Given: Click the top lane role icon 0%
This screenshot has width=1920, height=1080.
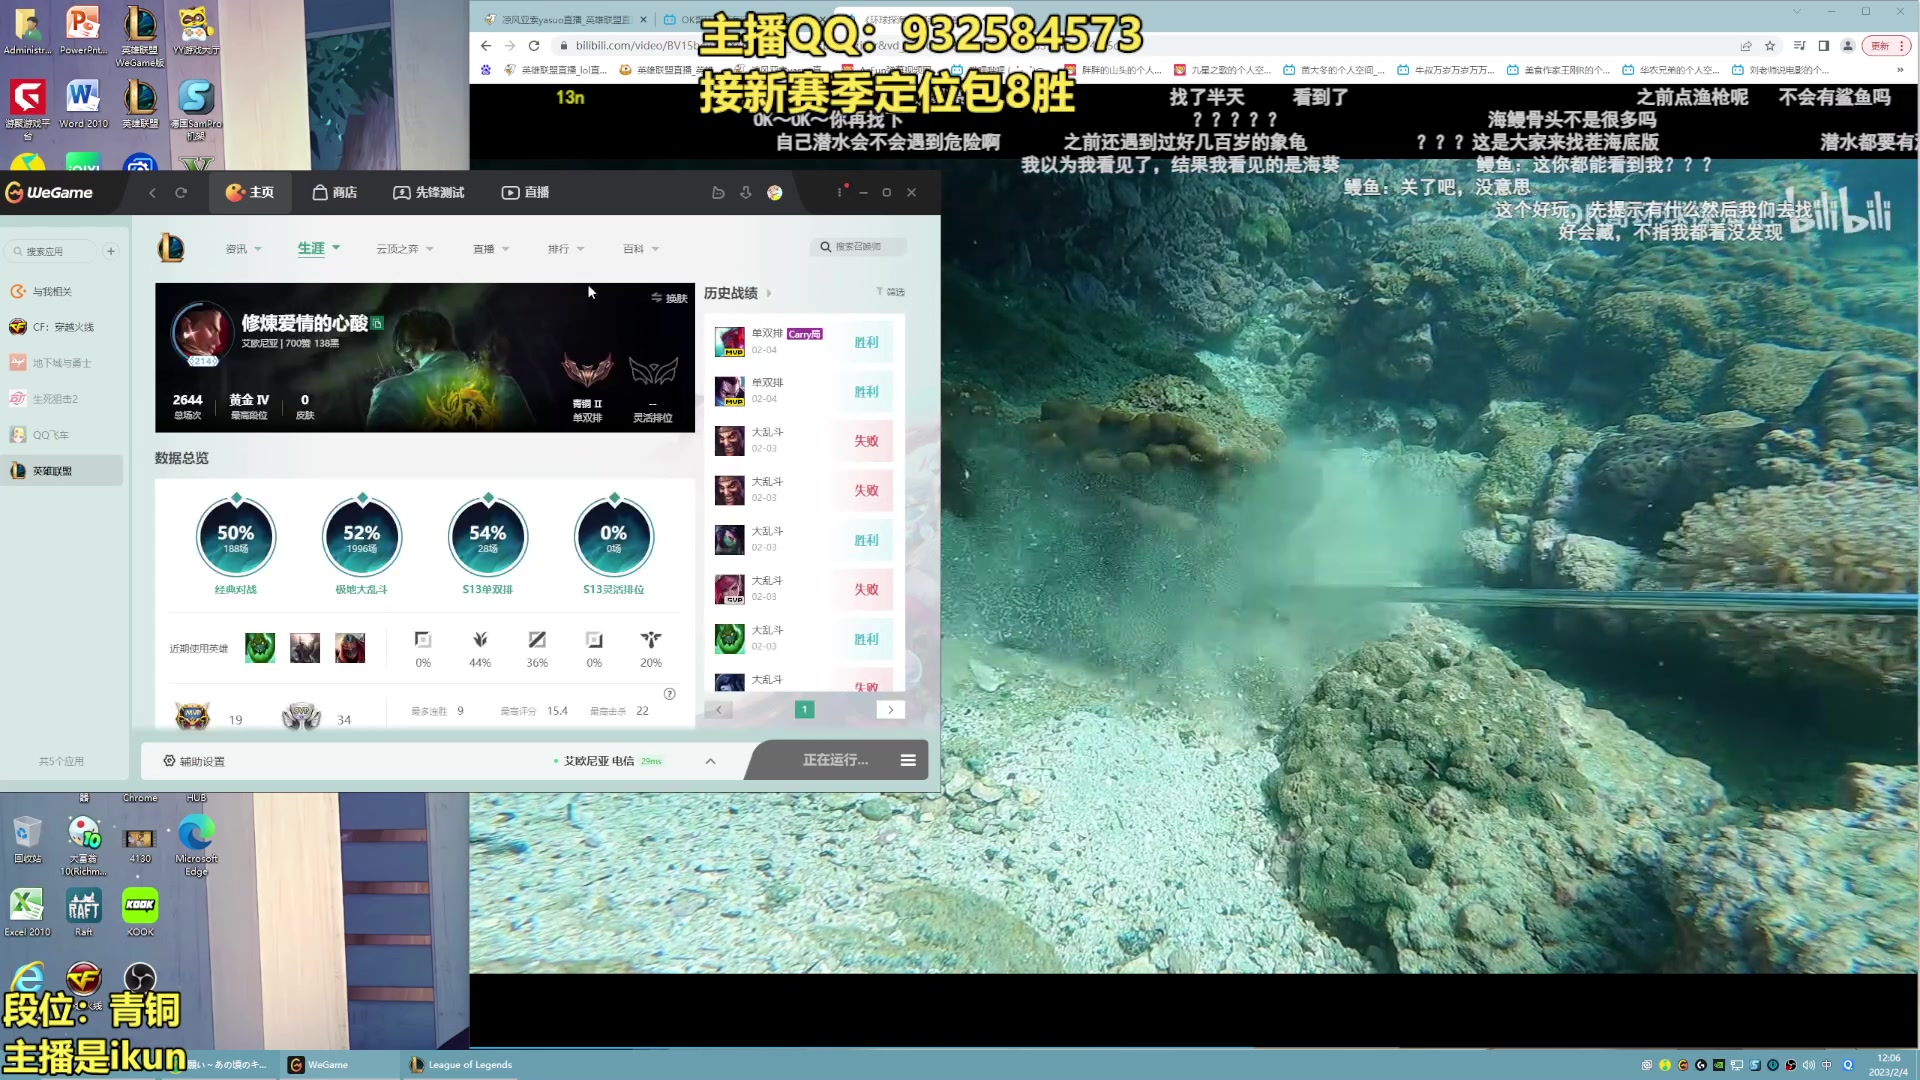Looking at the screenshot, I should [423, 640].
